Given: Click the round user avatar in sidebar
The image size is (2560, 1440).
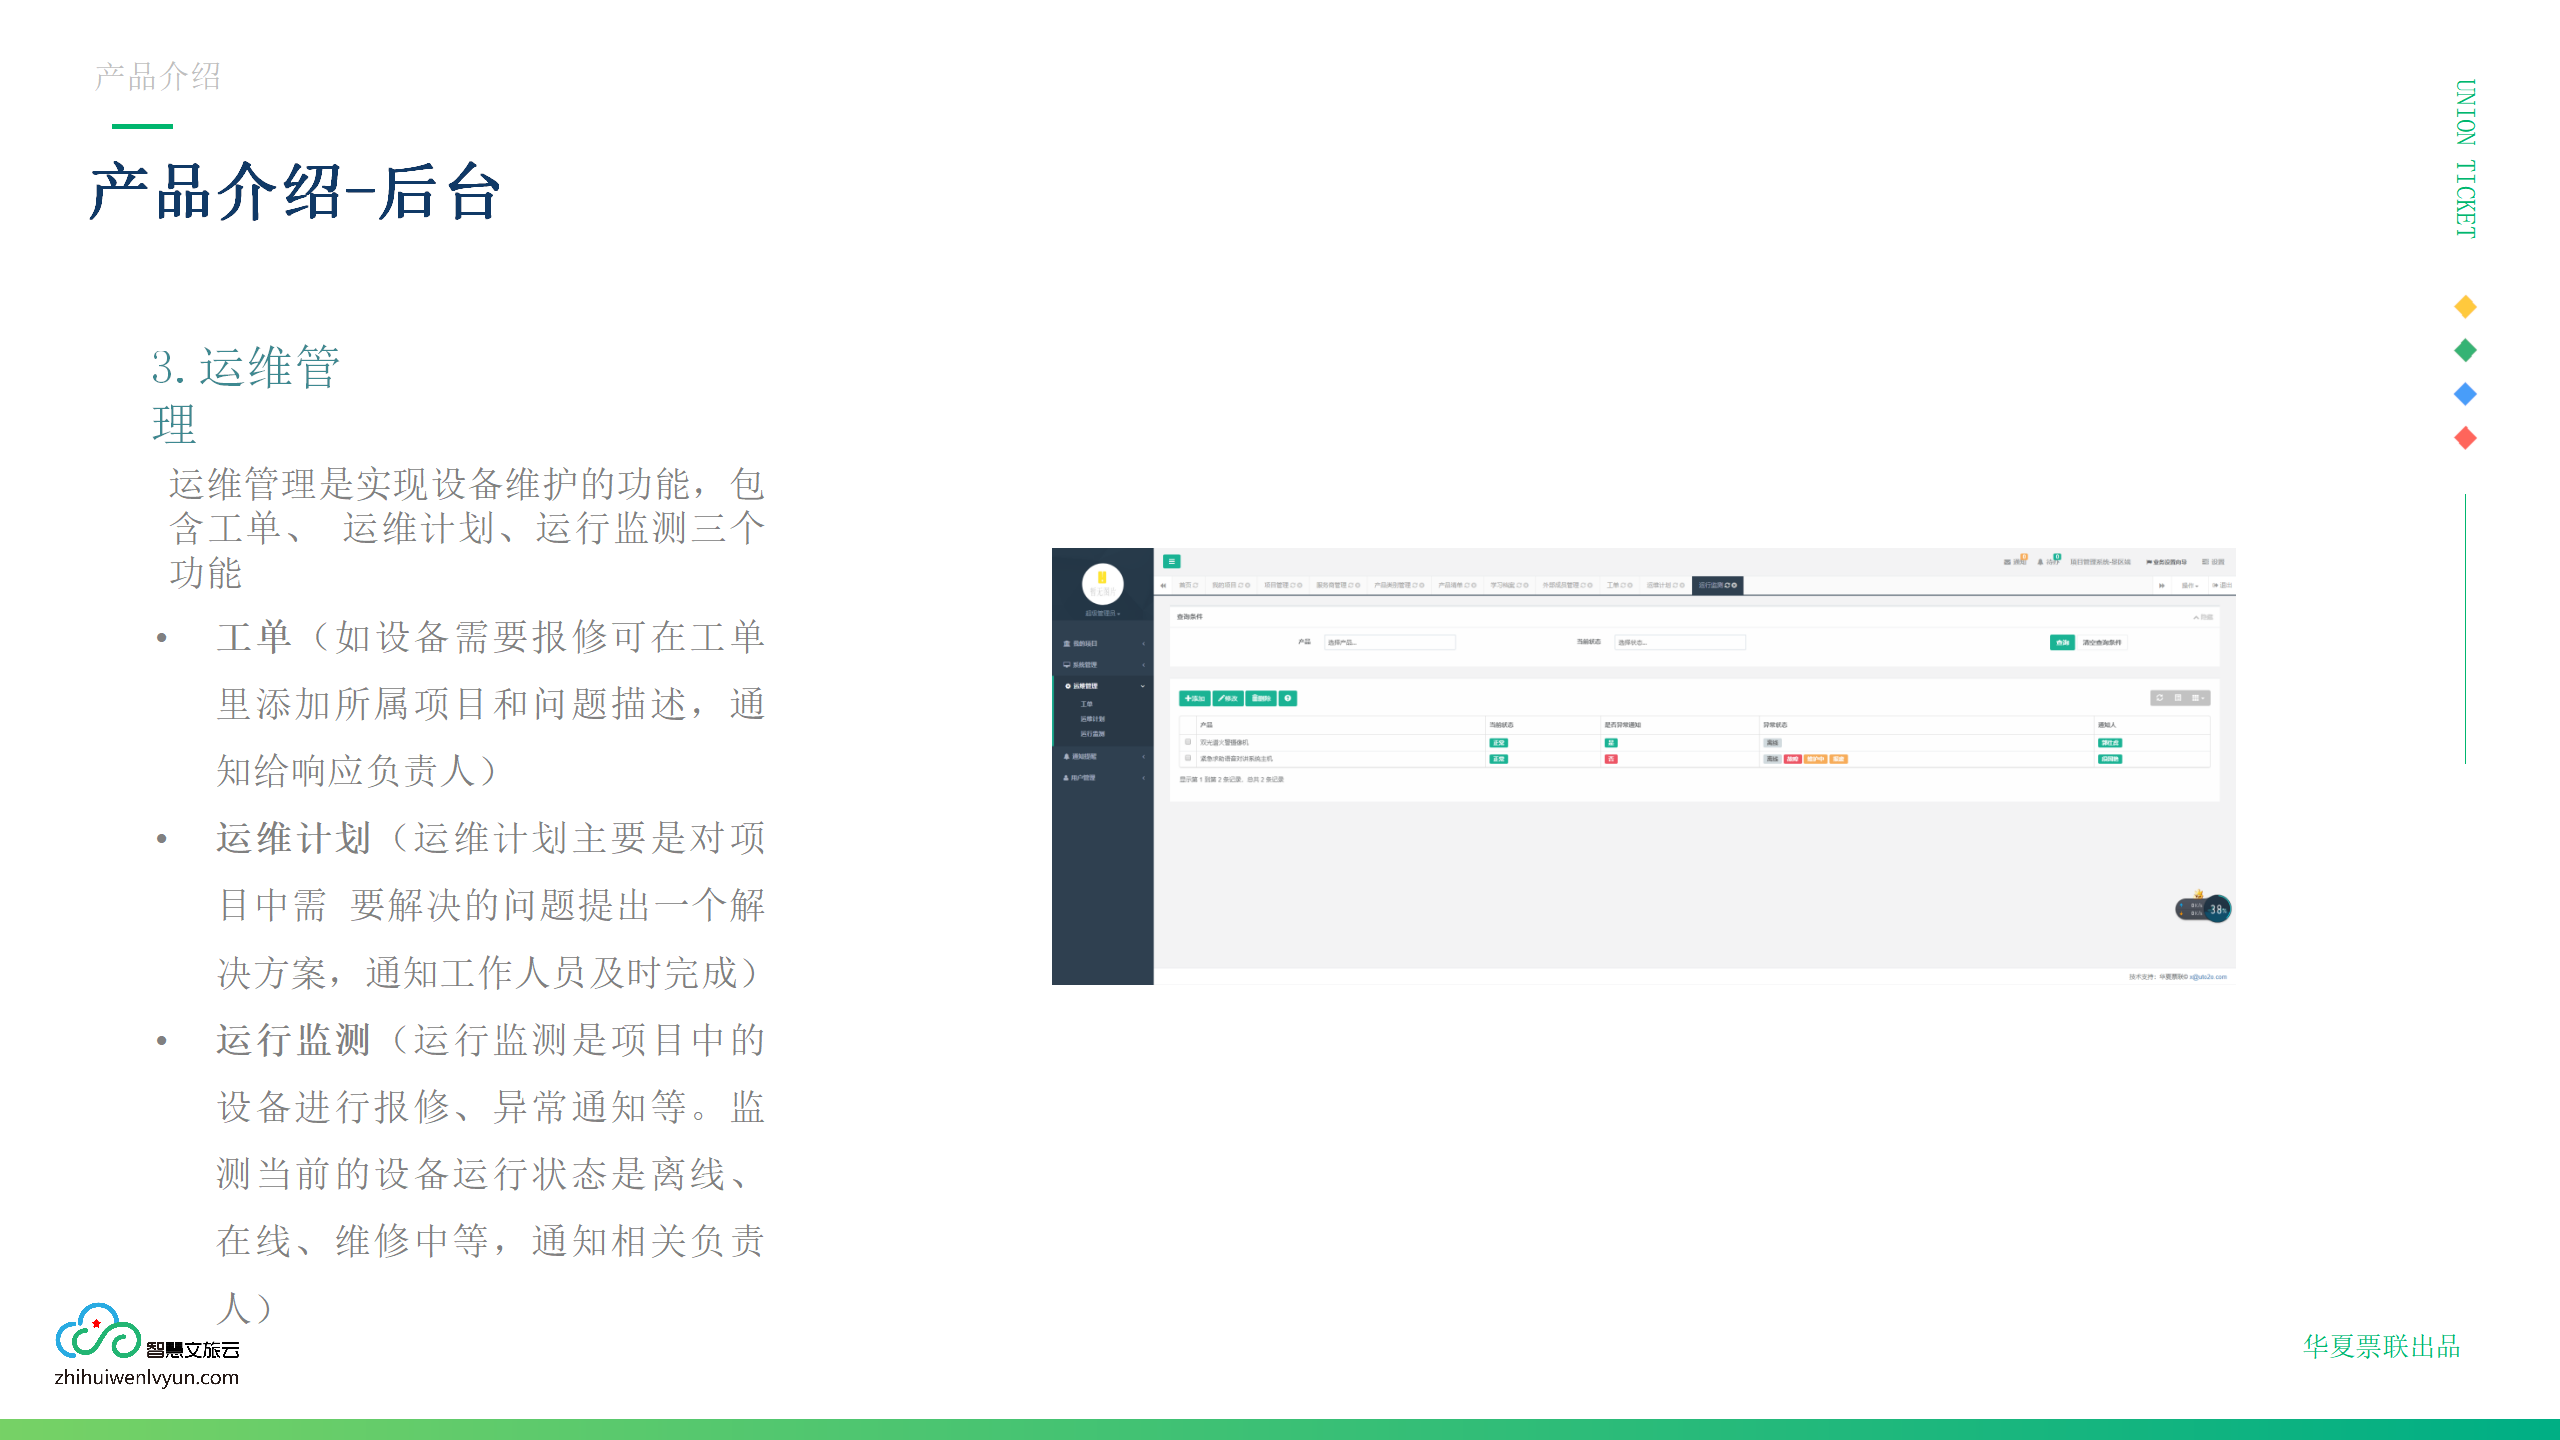Looking at the screenshot, I should click(1102, 583).
